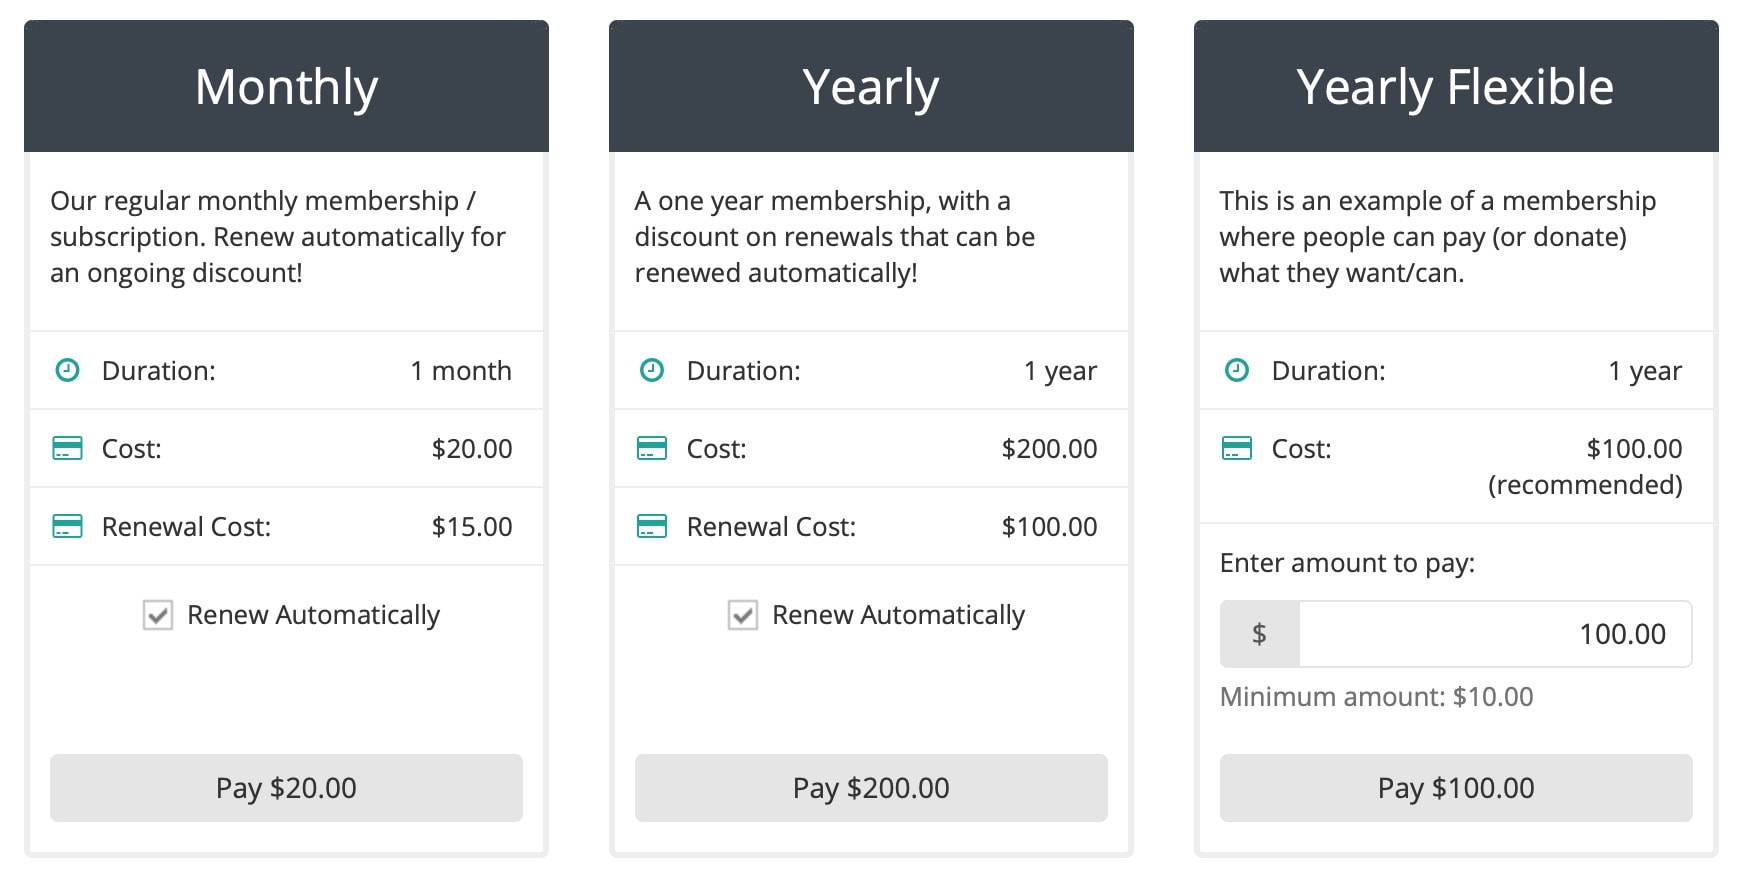Submit payment with the Pay $100.00 button

point(1455,788)
